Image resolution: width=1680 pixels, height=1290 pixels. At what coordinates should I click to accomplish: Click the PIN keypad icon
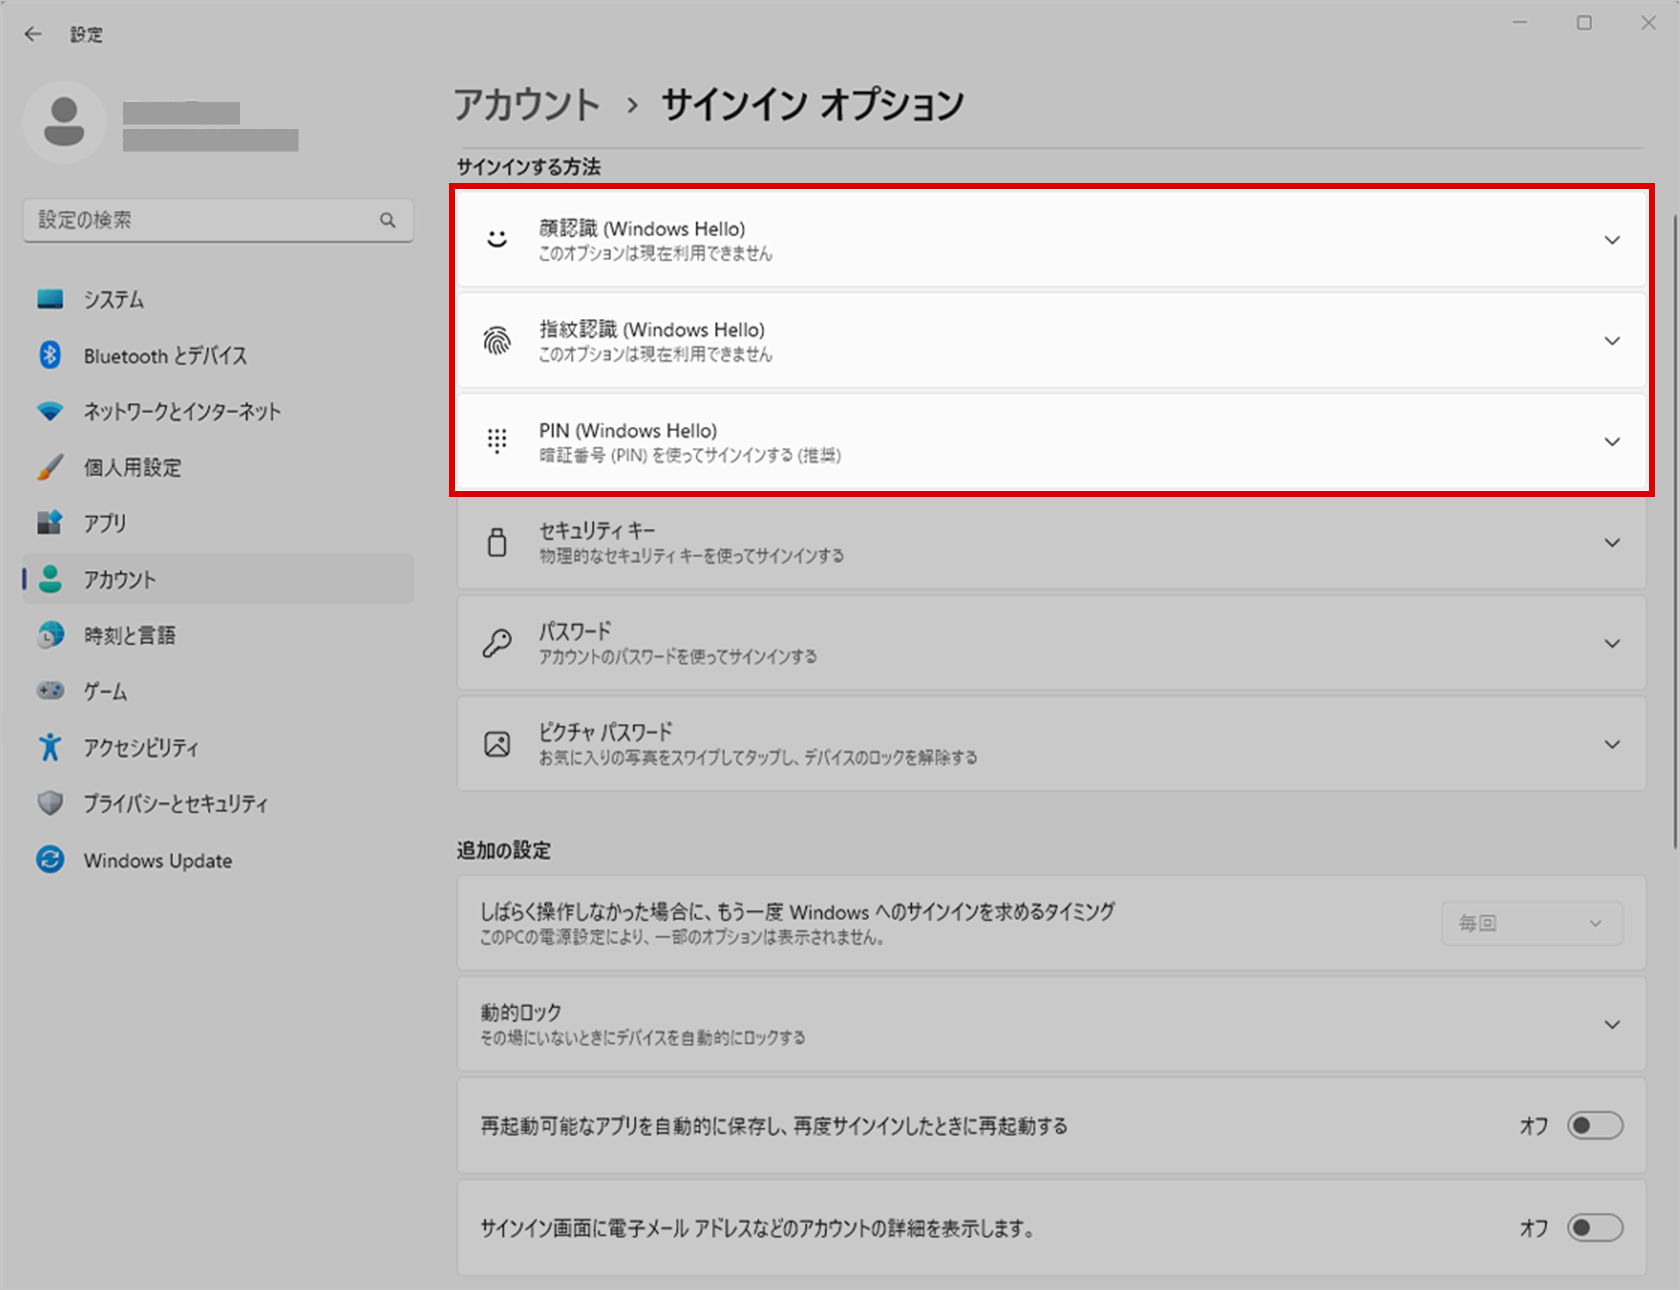click(x=497, y=441)
